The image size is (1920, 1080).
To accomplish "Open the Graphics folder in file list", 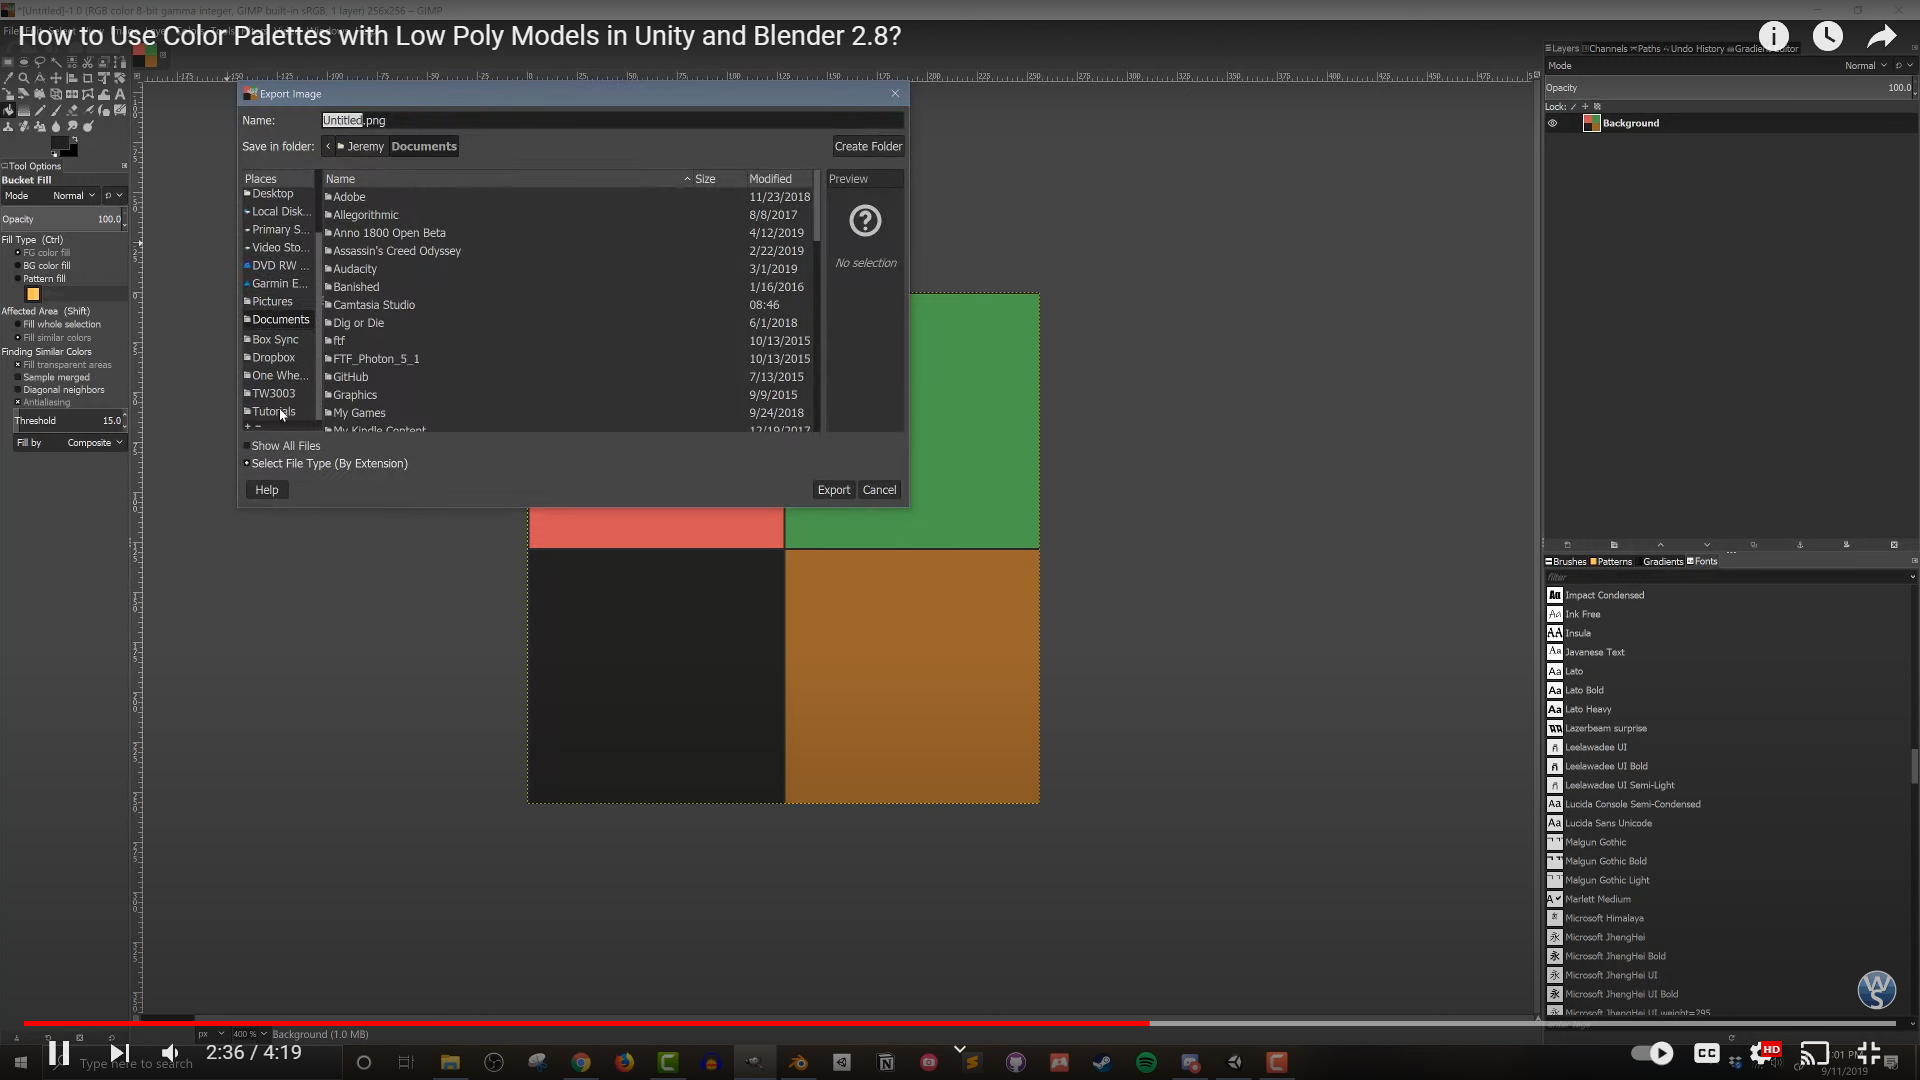I will coord(355,395).
